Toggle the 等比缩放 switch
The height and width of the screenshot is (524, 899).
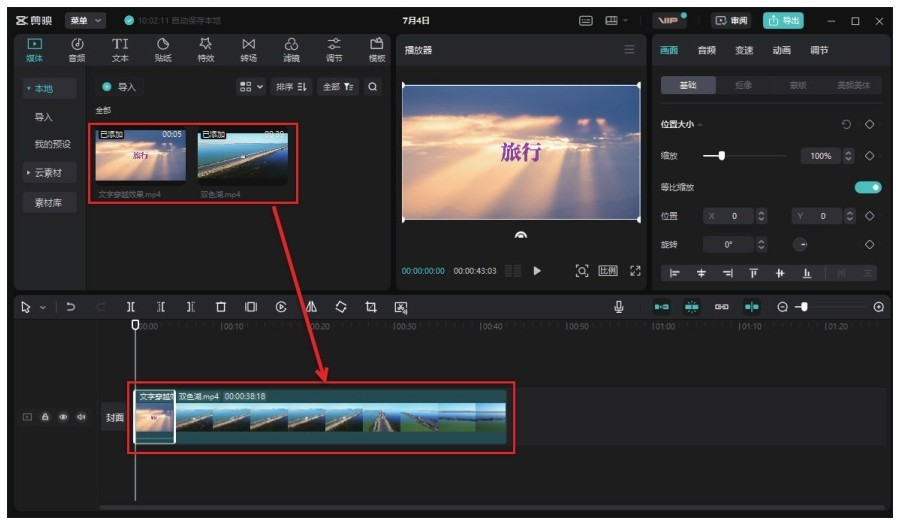pos(868,187)
